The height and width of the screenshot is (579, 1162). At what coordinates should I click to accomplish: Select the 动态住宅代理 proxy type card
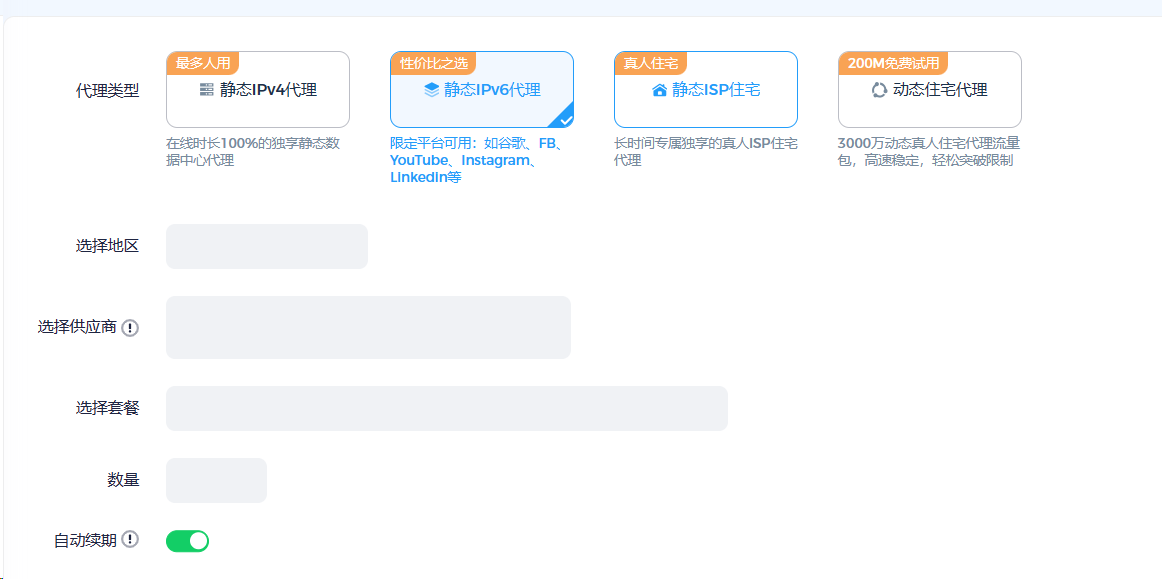pyautogui.click(x=930, y=90)
